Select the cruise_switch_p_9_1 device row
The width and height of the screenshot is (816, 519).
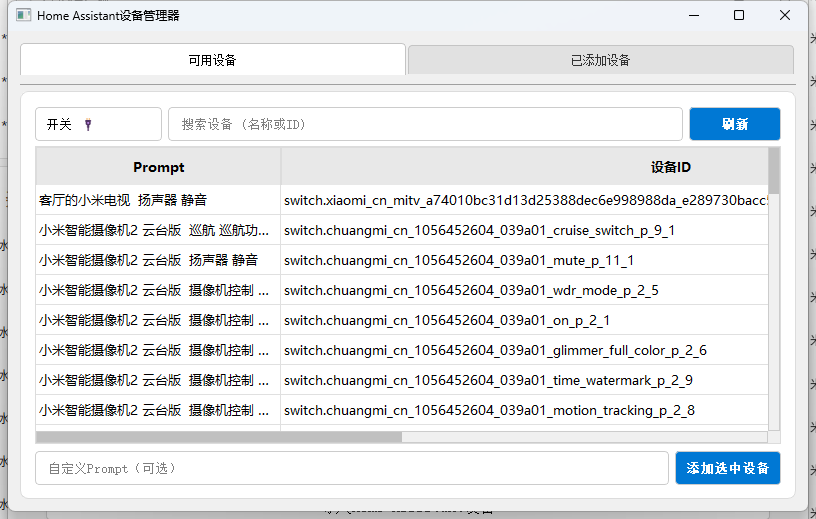(x=479, y=231)
